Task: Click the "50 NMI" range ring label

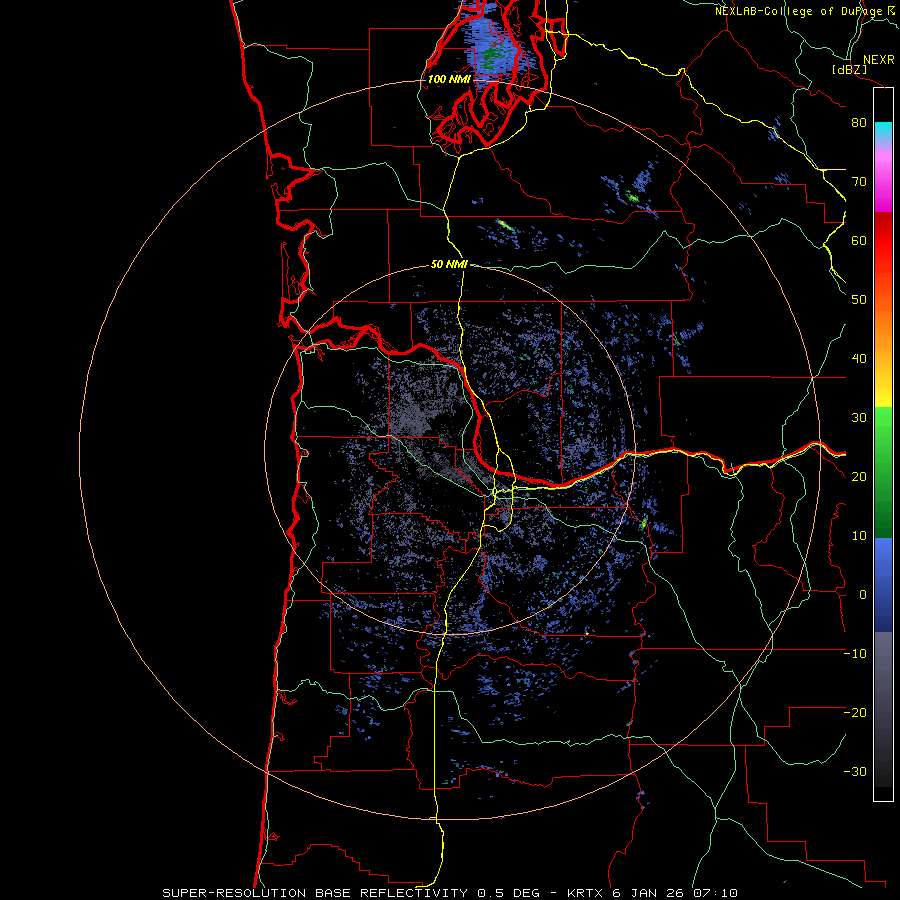Action: coord(449,265)
